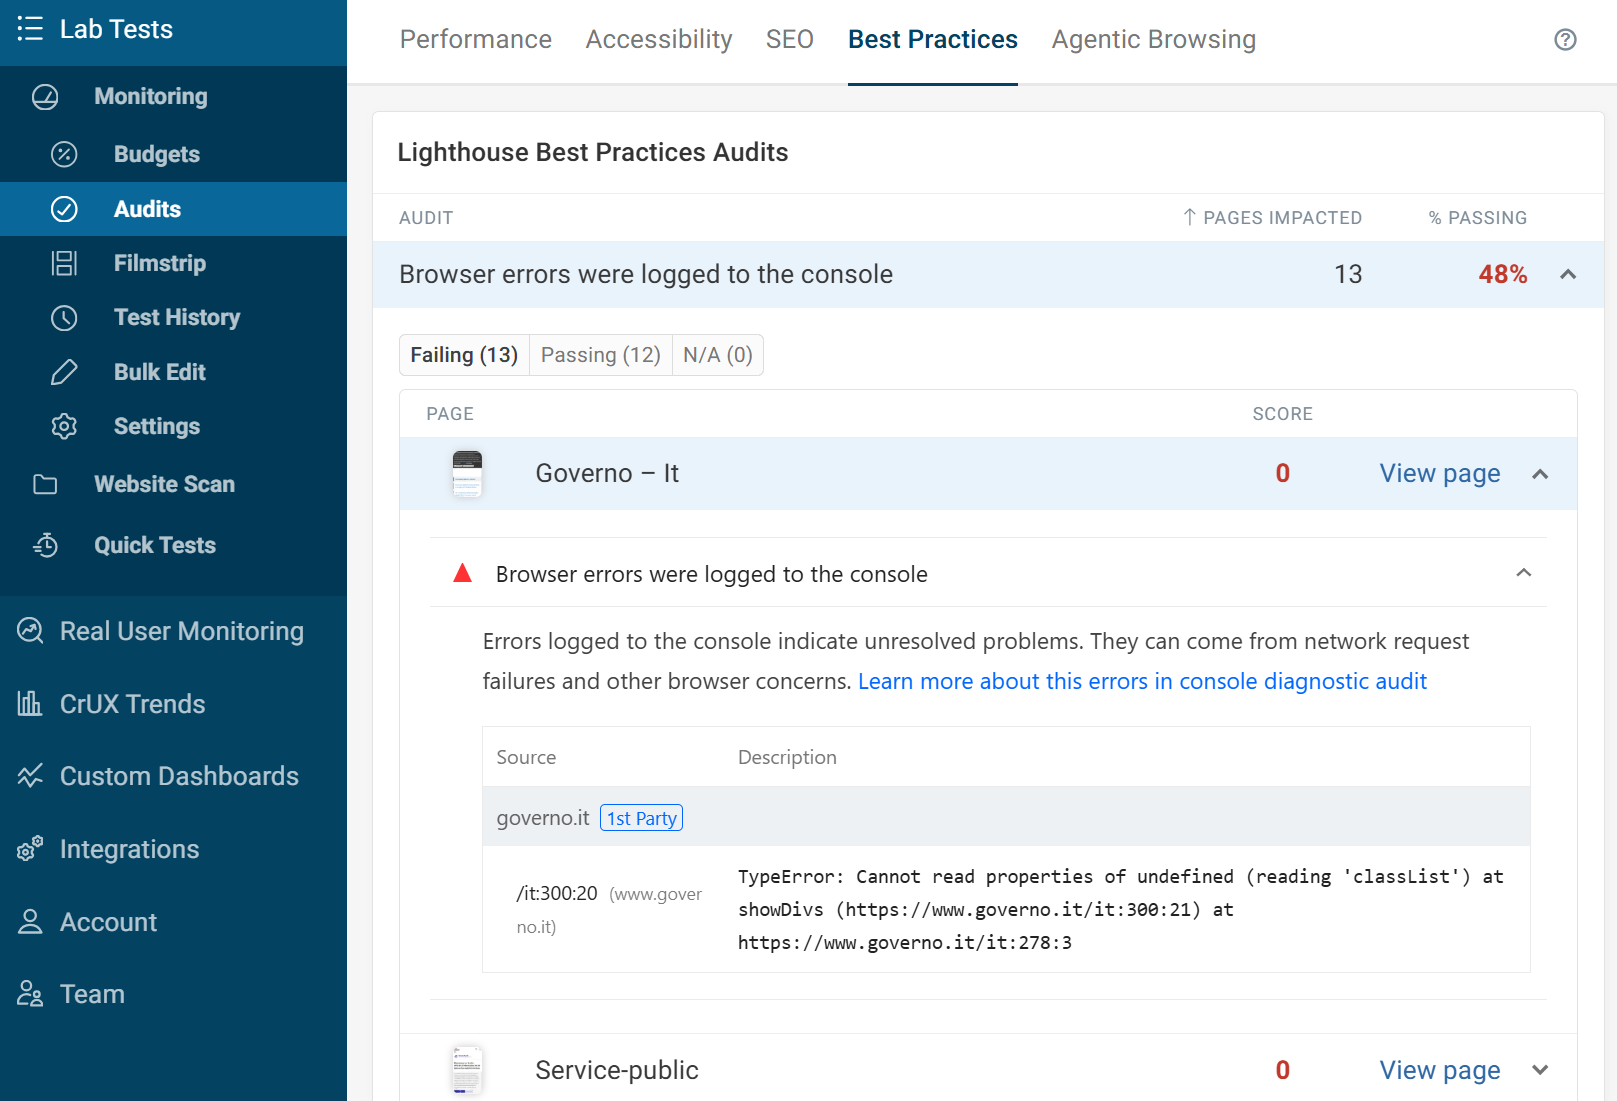The height and width of the screenshot is (1101, 1617).
Task: Open CrUX Trends section
Action: point(133,704)
